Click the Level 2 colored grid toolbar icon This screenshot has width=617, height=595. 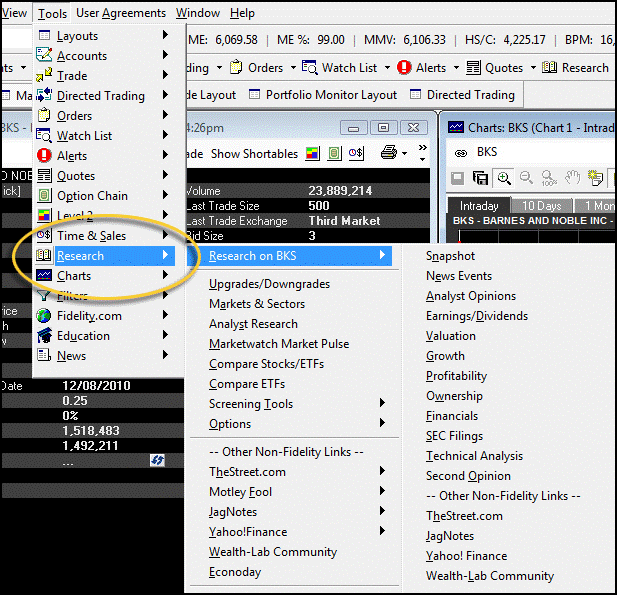pyautogui.click(x=312, y=153)
